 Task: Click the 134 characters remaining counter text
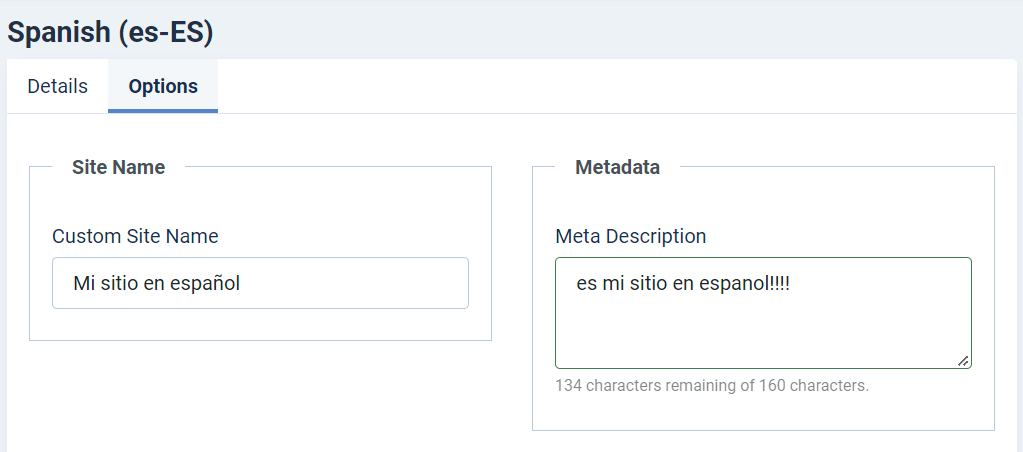point(712,385)
